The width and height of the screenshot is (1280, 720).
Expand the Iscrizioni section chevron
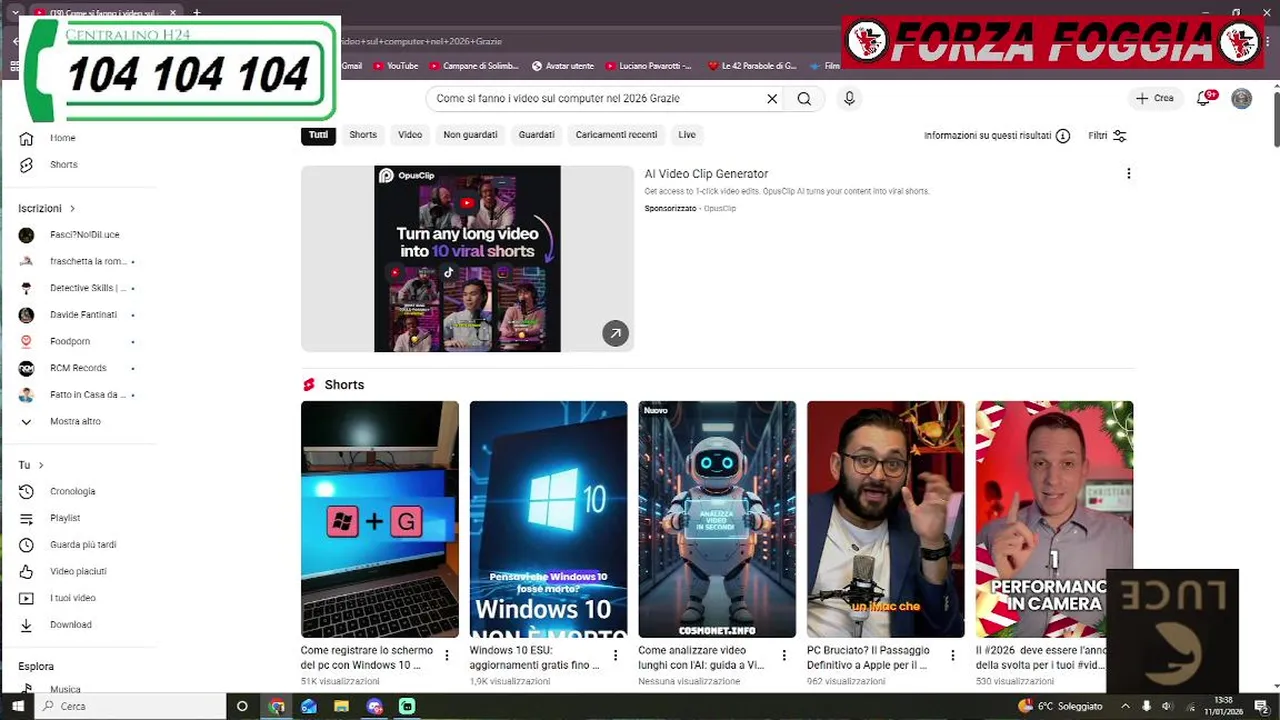[x=72, y=209]
